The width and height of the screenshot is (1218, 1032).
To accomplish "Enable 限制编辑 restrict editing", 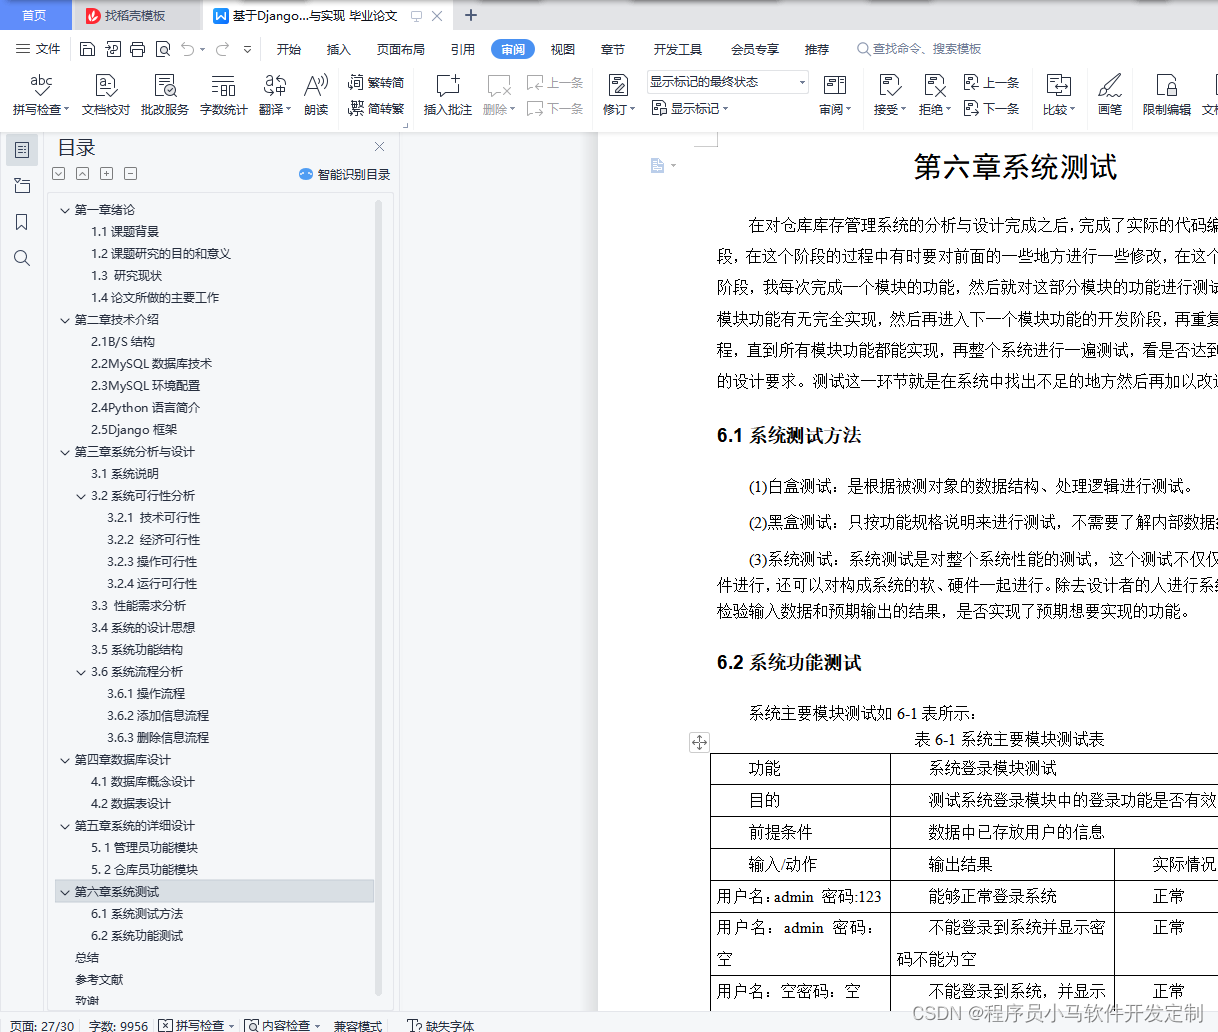I will (1166, 95).
